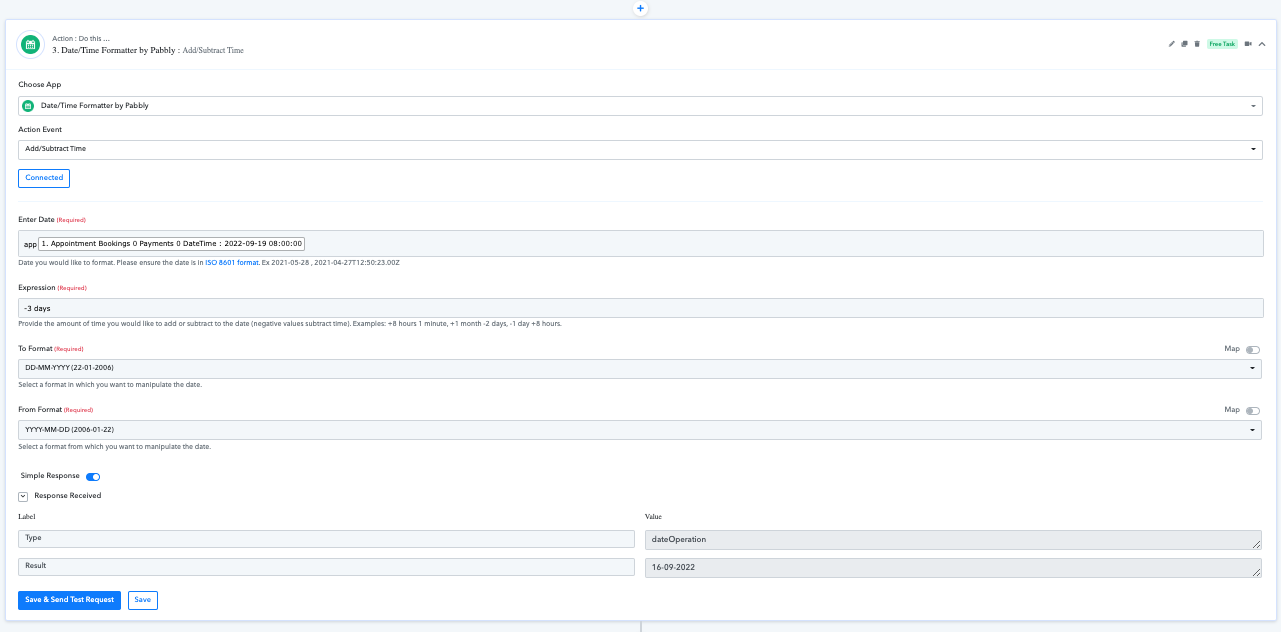Click Save & Send Test Request

click(69, 600)
